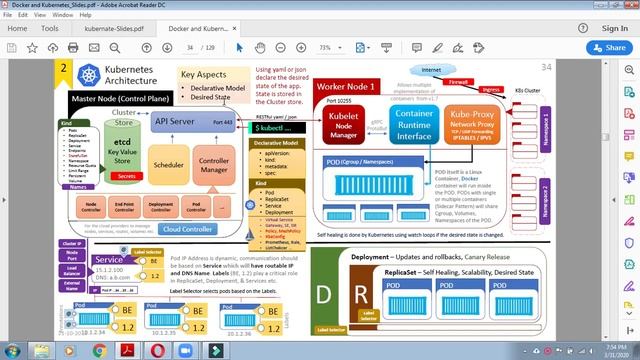
Task: Print the document using the printer icon
Action: click(73, 48)
